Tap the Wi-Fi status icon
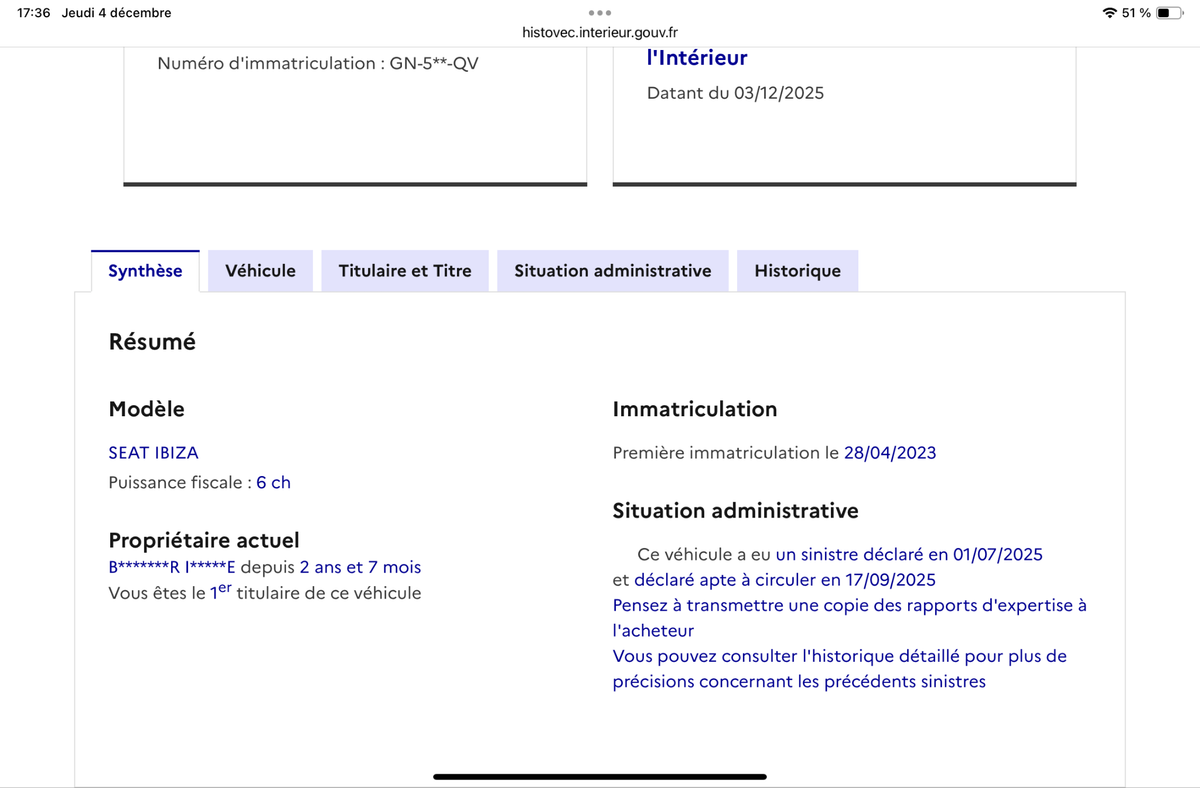Screen dimensions: 1200x788 point(1109,13)
